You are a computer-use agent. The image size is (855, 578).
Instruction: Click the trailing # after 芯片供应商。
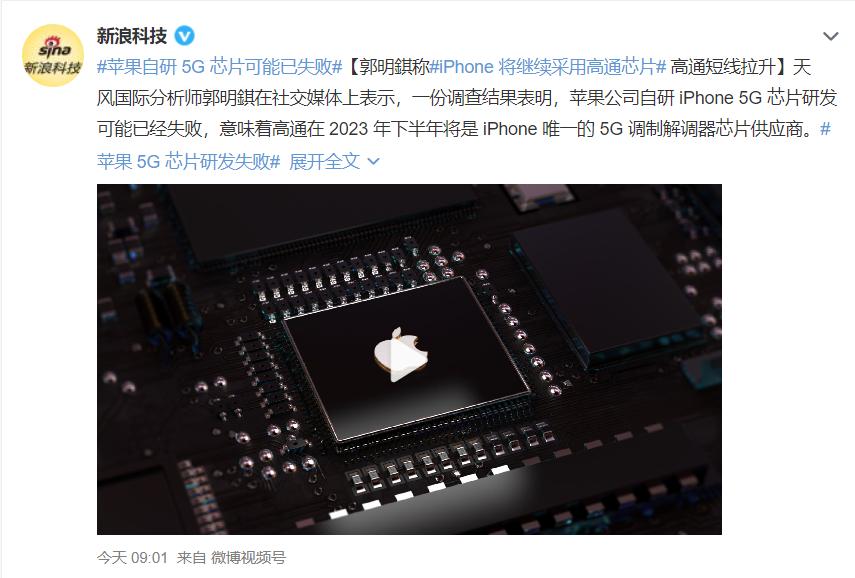[825, 129]
